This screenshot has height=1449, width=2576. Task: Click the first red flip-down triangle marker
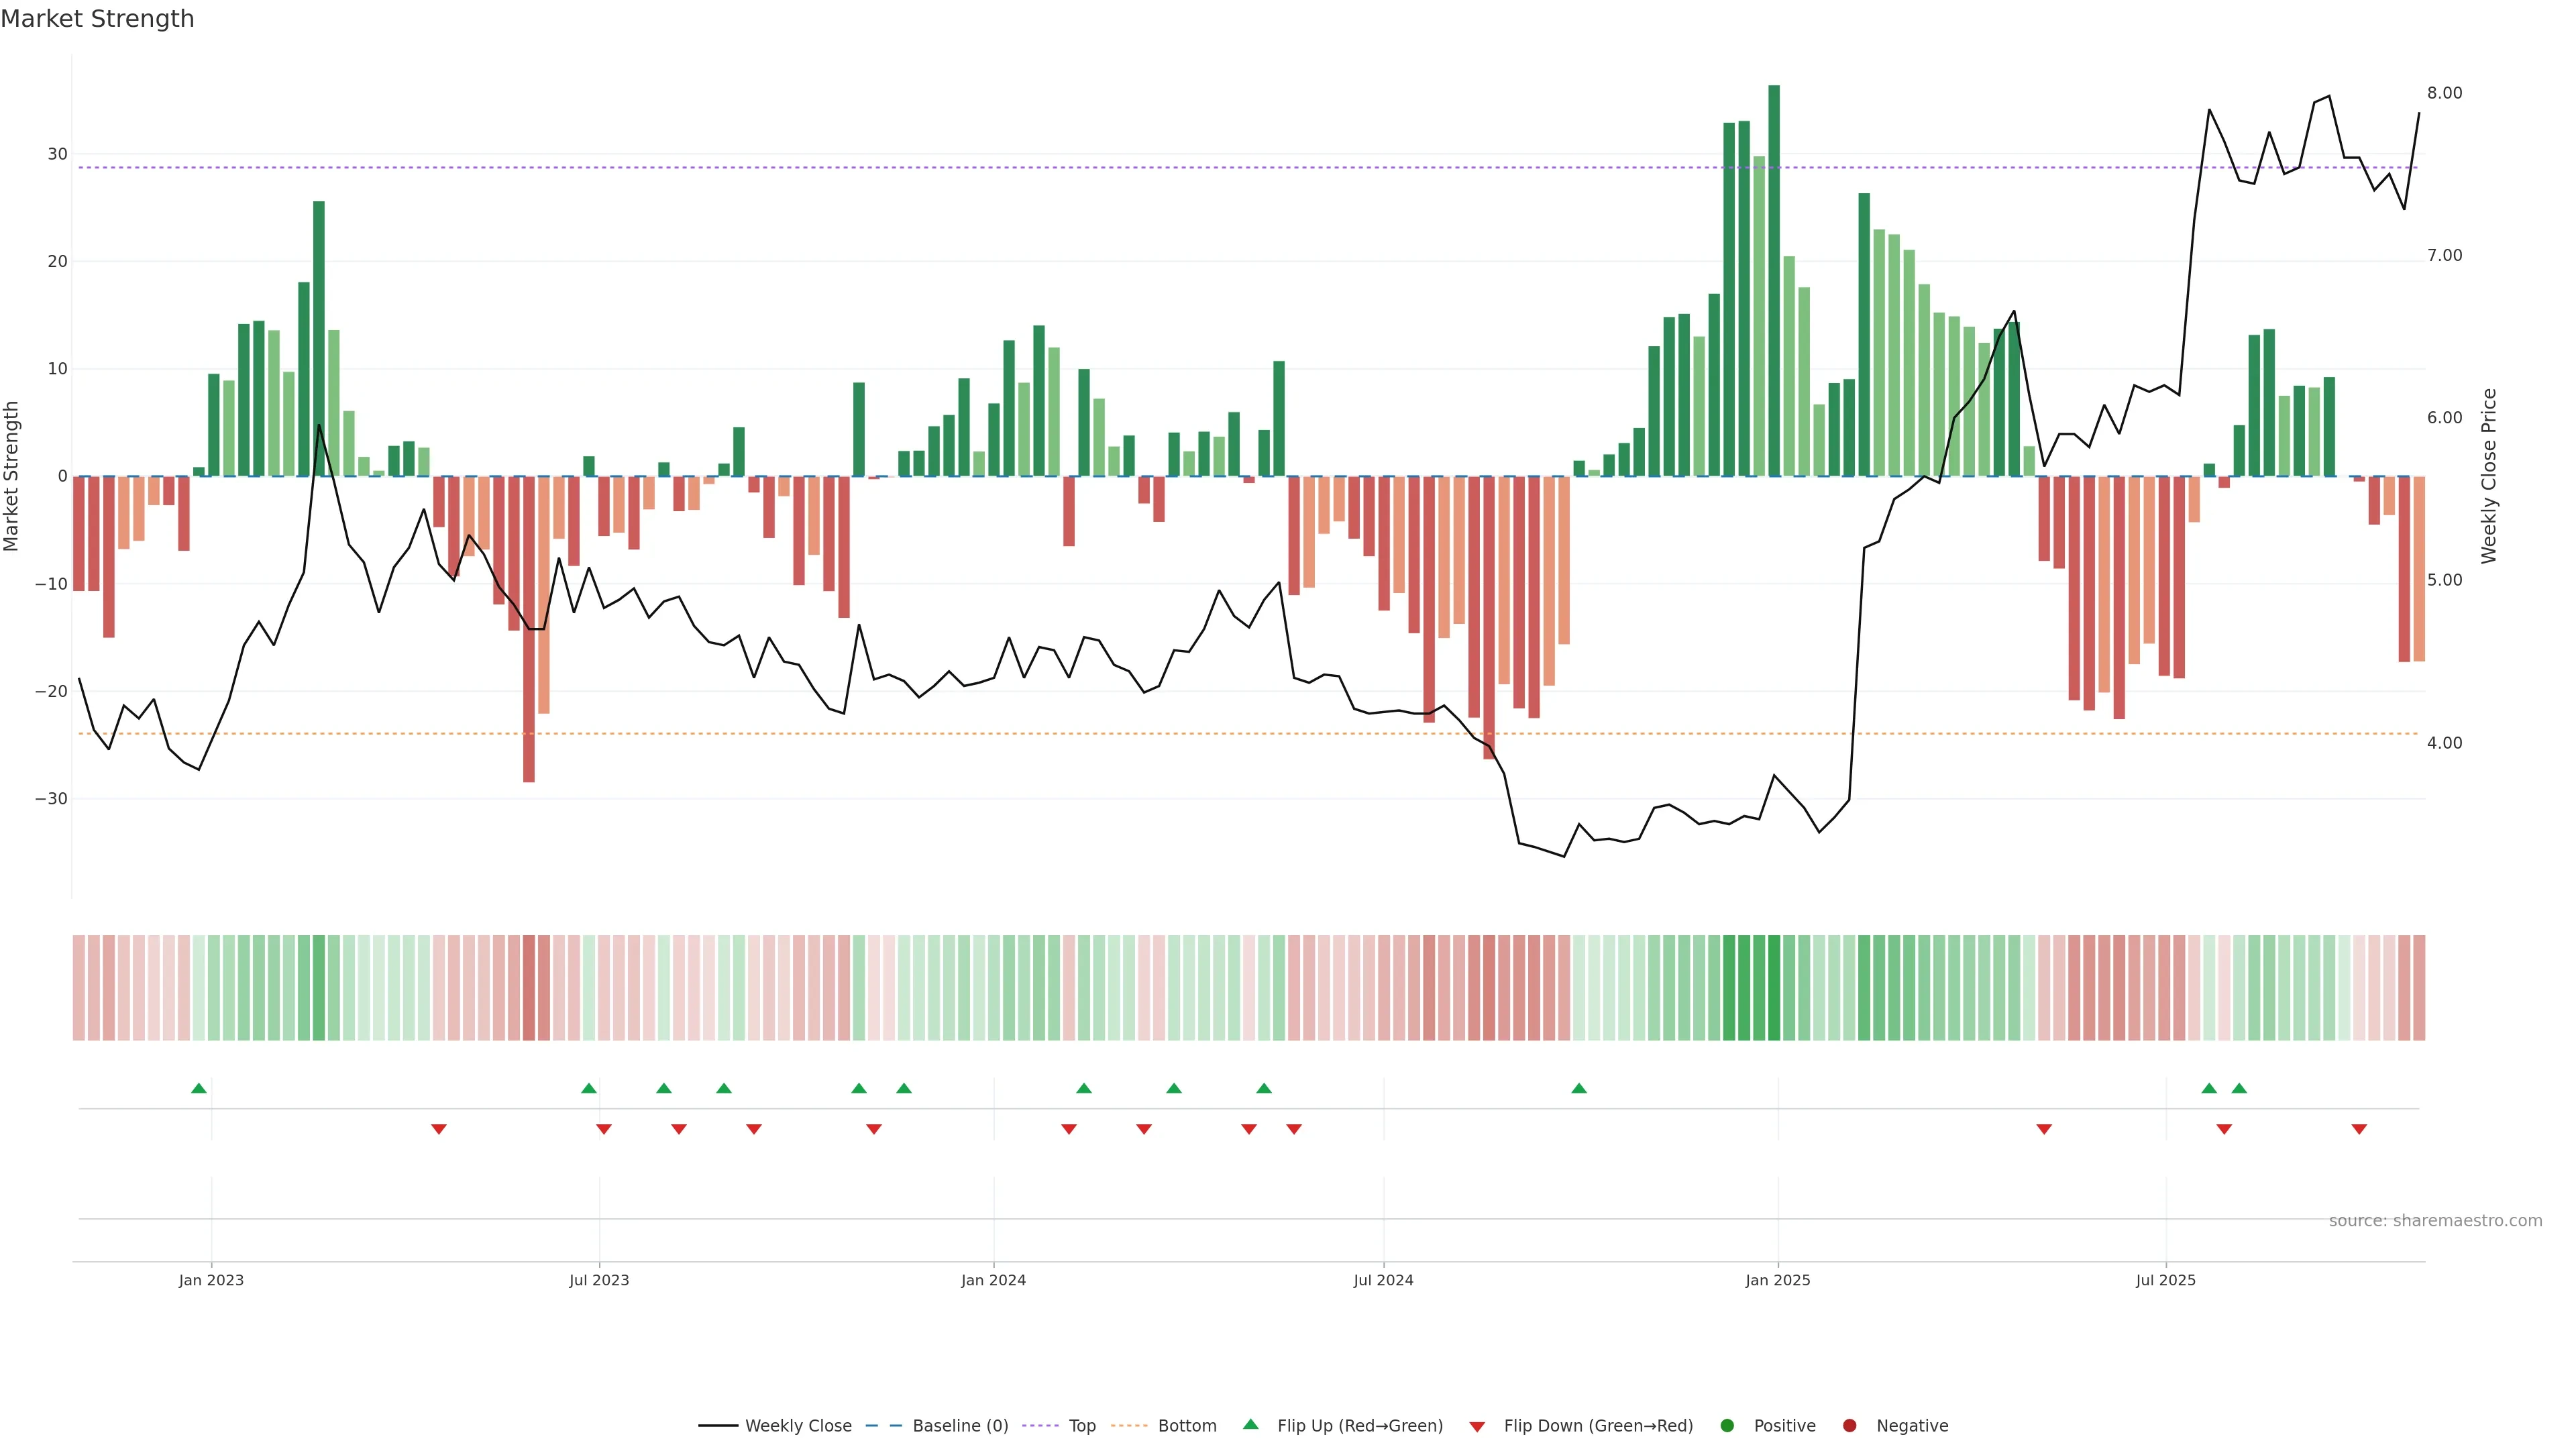coord(438,1129)
